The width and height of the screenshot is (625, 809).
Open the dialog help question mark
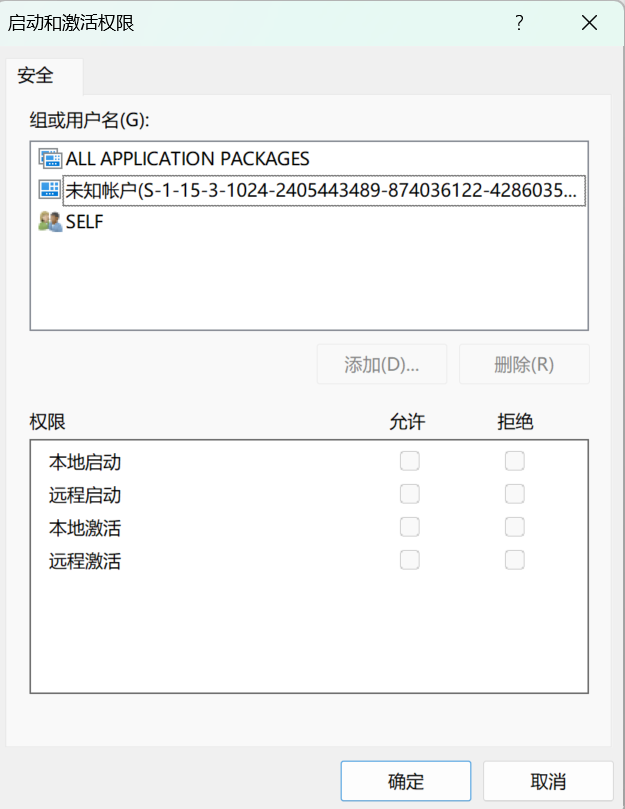519,22
